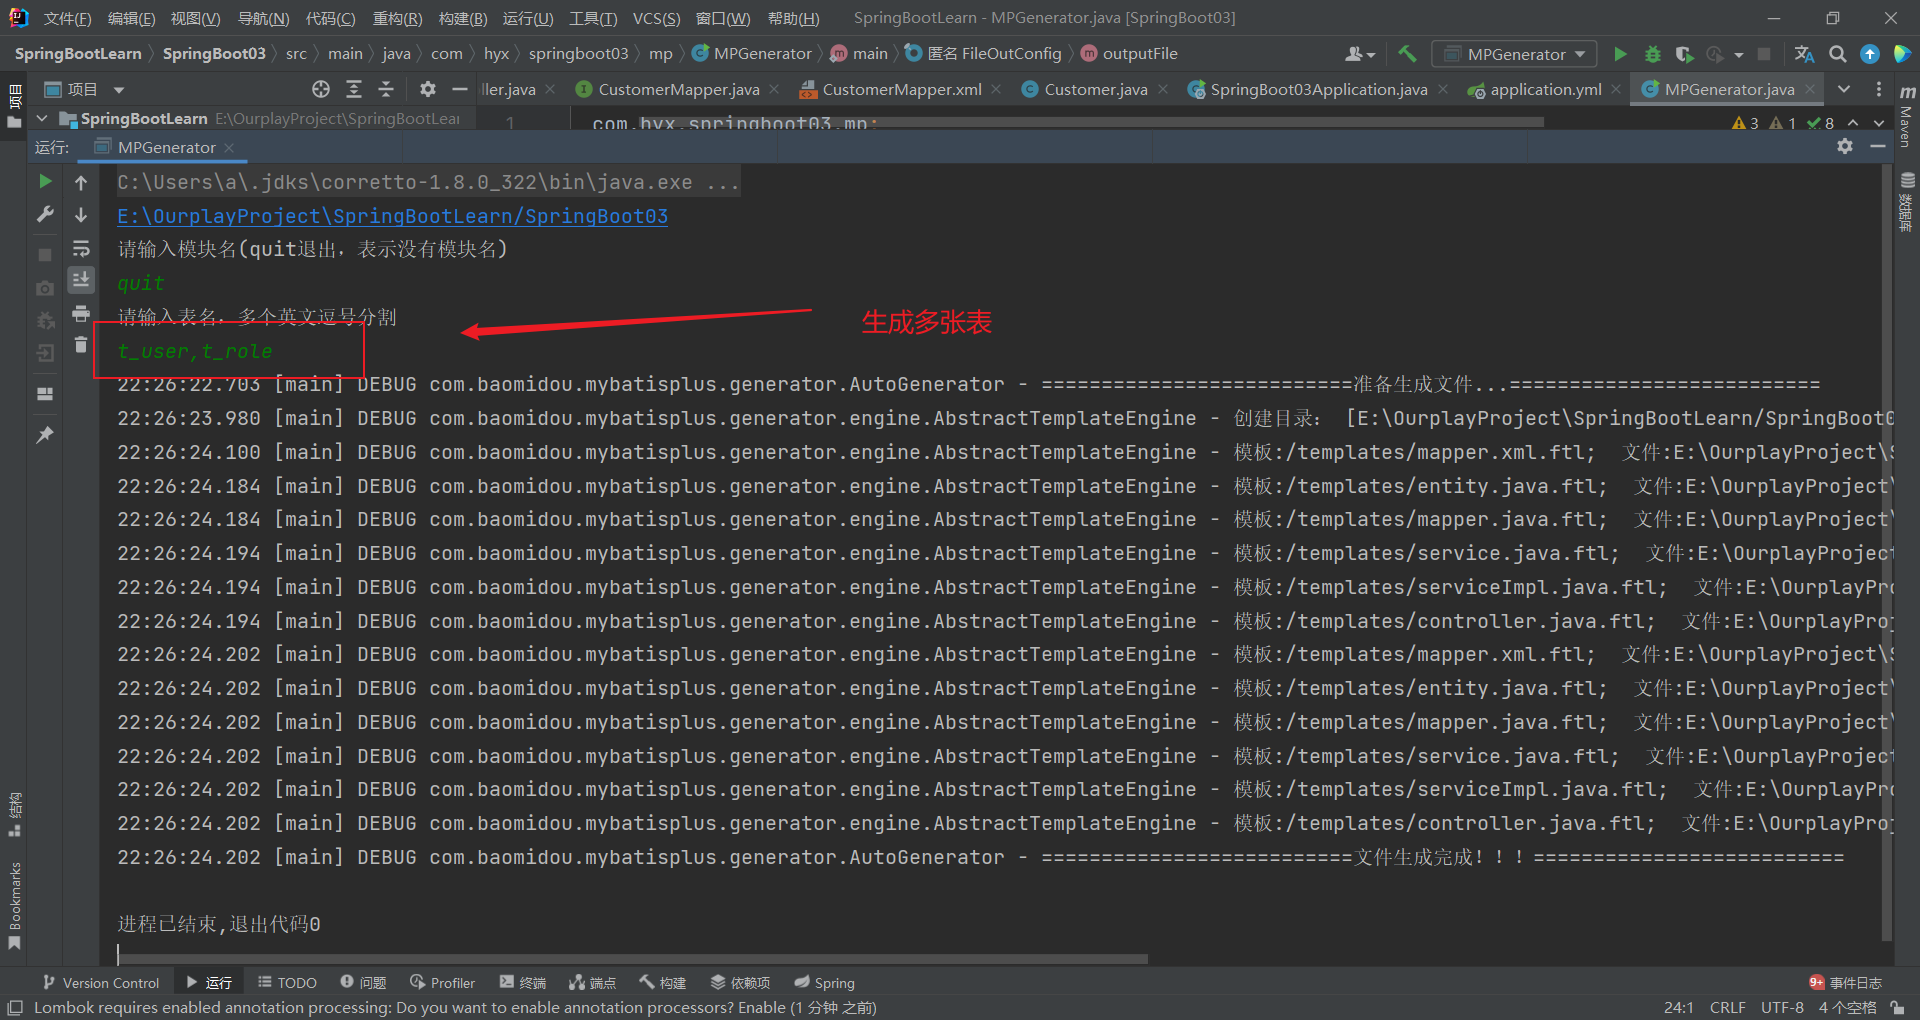The height and width of the screenshot is (1020, 1920).
Task: Click the down the stack trace arrow
Action: 81,214
